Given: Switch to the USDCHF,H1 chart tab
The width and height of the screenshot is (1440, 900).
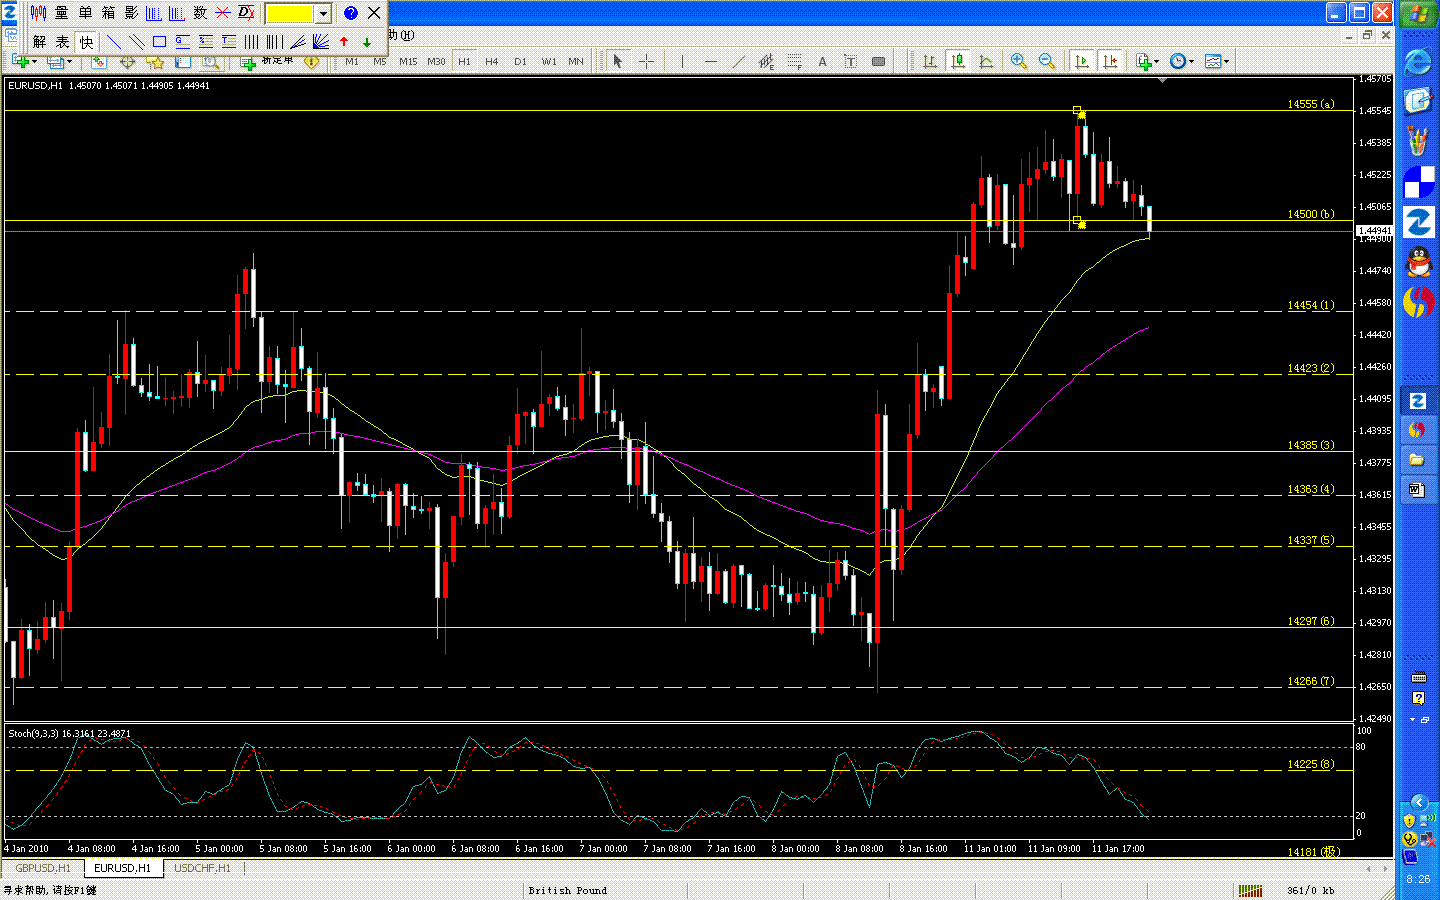Looking at the screenshot, I should [x=202, y=868].
